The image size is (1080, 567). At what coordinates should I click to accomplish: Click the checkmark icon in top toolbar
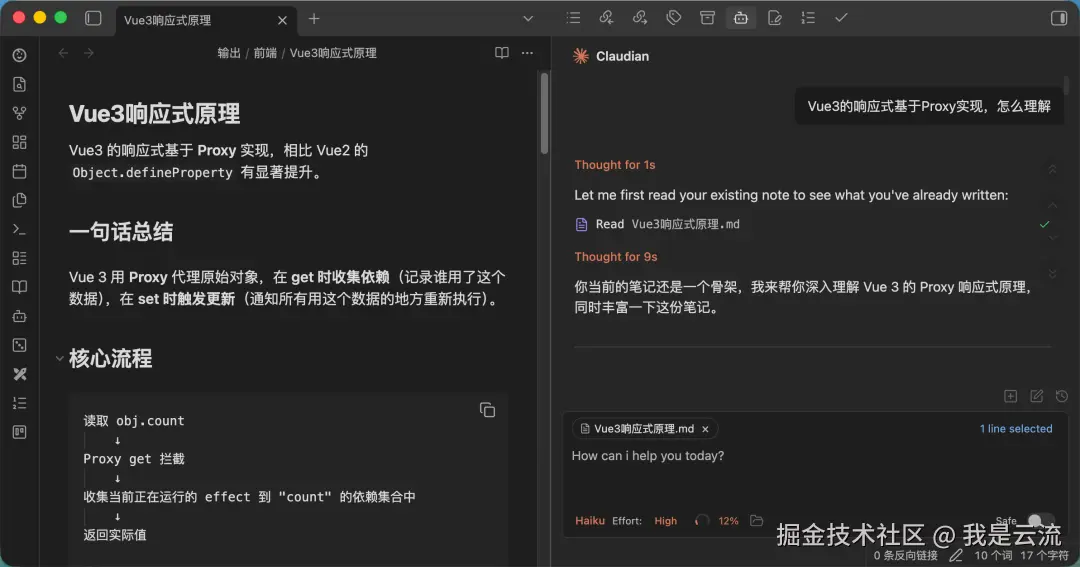841,19
